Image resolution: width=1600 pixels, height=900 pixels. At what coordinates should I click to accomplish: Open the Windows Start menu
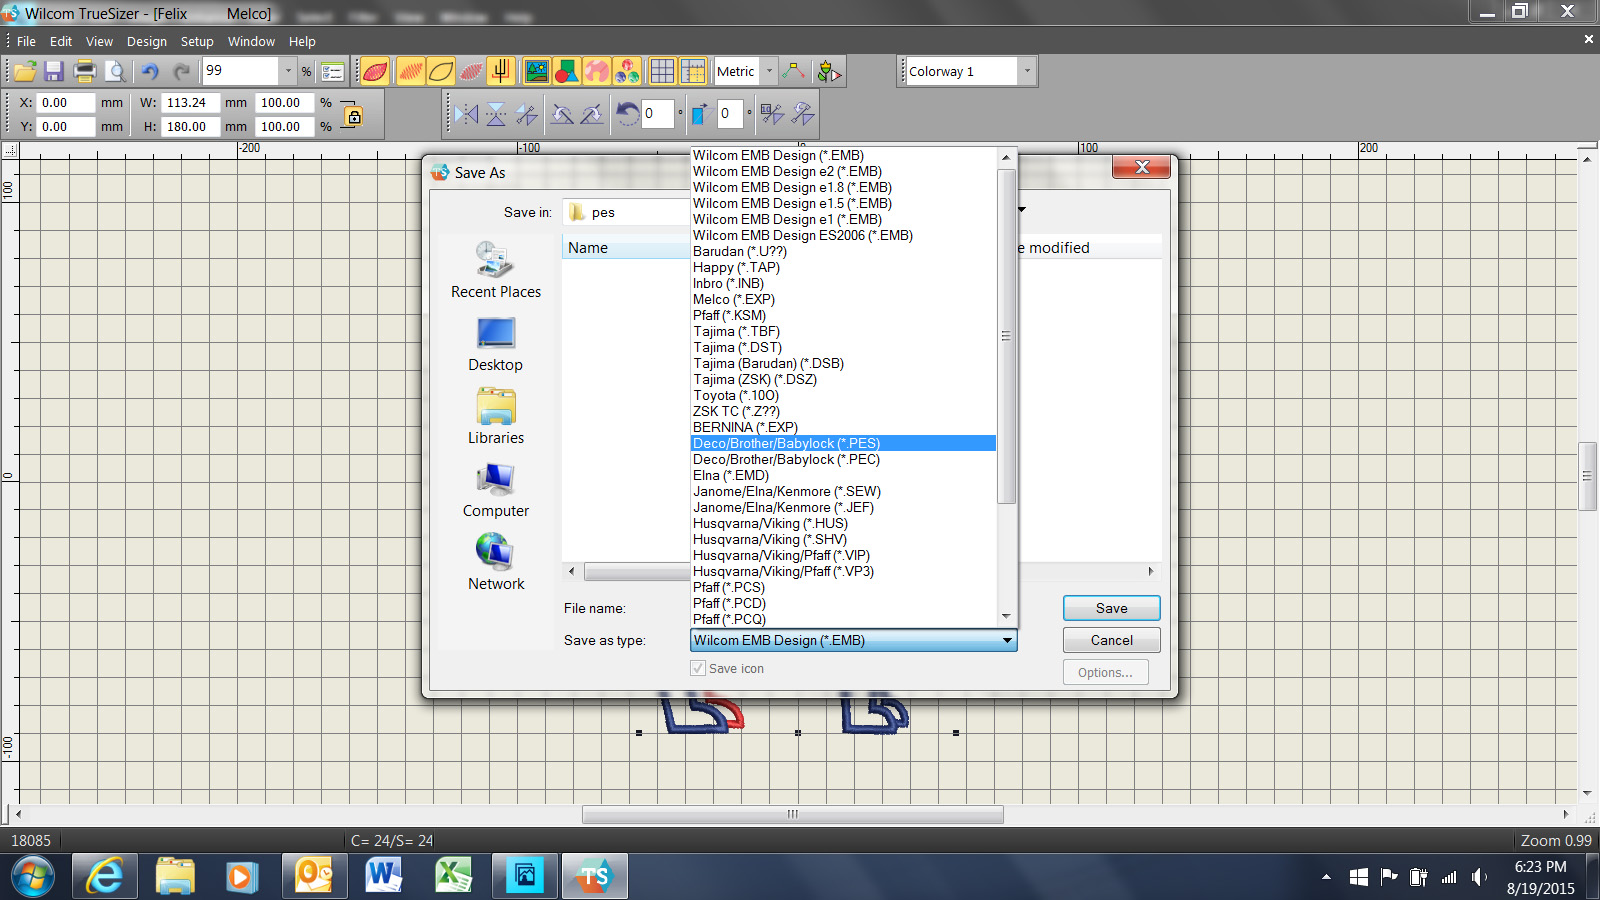[33, 877]
